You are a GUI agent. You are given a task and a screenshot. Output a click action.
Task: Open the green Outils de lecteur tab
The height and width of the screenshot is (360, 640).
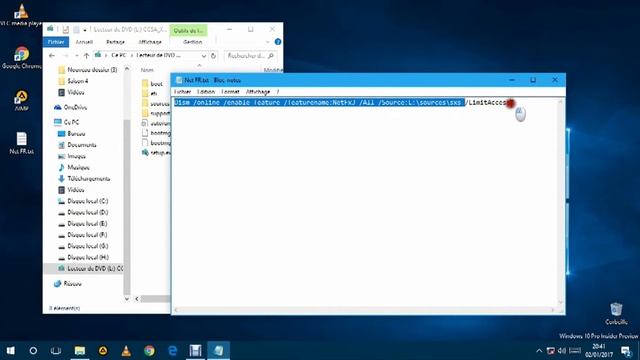(188, 30)
